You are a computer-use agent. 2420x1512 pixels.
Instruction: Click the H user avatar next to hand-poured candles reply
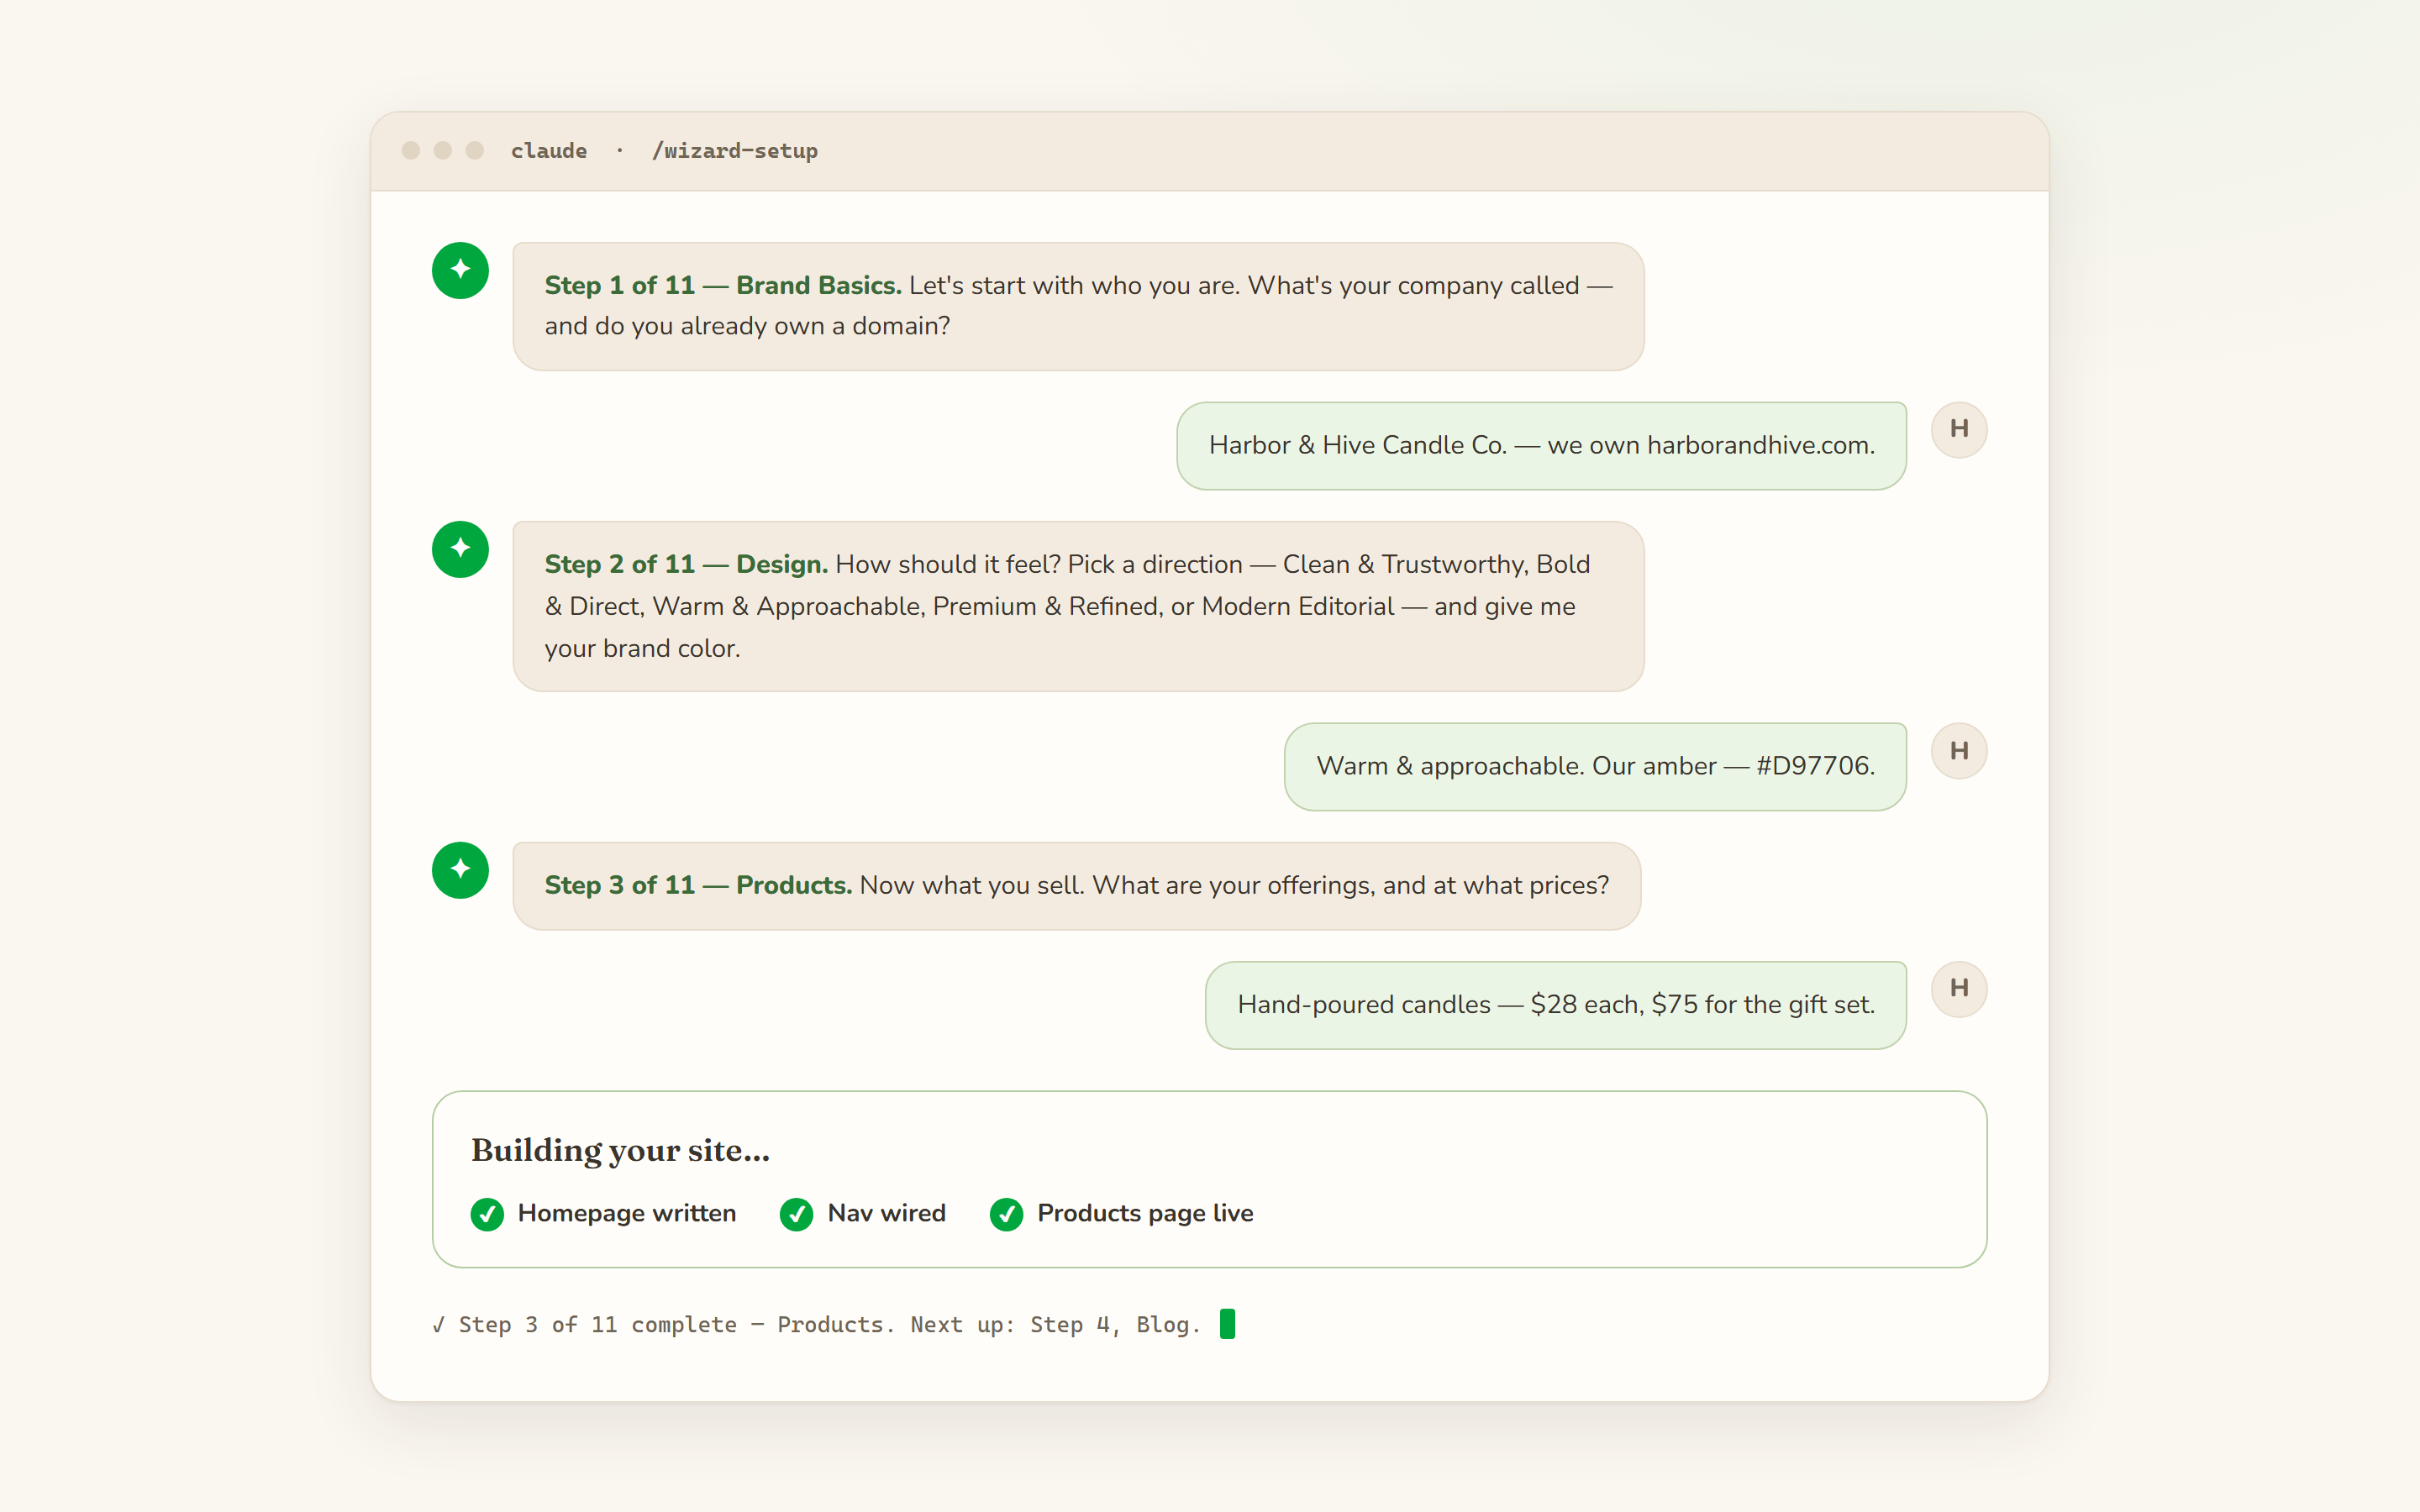1958,989
